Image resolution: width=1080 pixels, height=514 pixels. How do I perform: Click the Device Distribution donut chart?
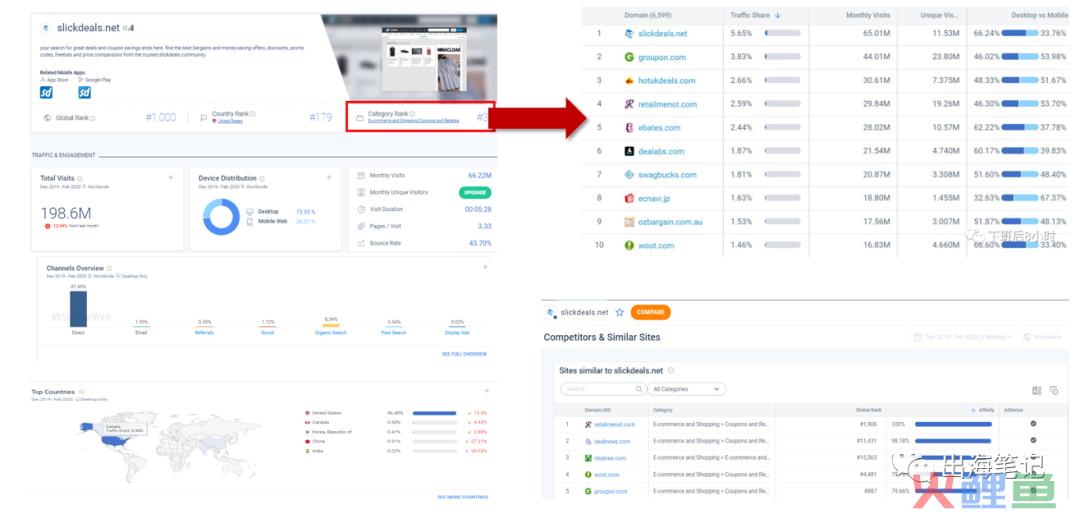(x=221, y=216)
